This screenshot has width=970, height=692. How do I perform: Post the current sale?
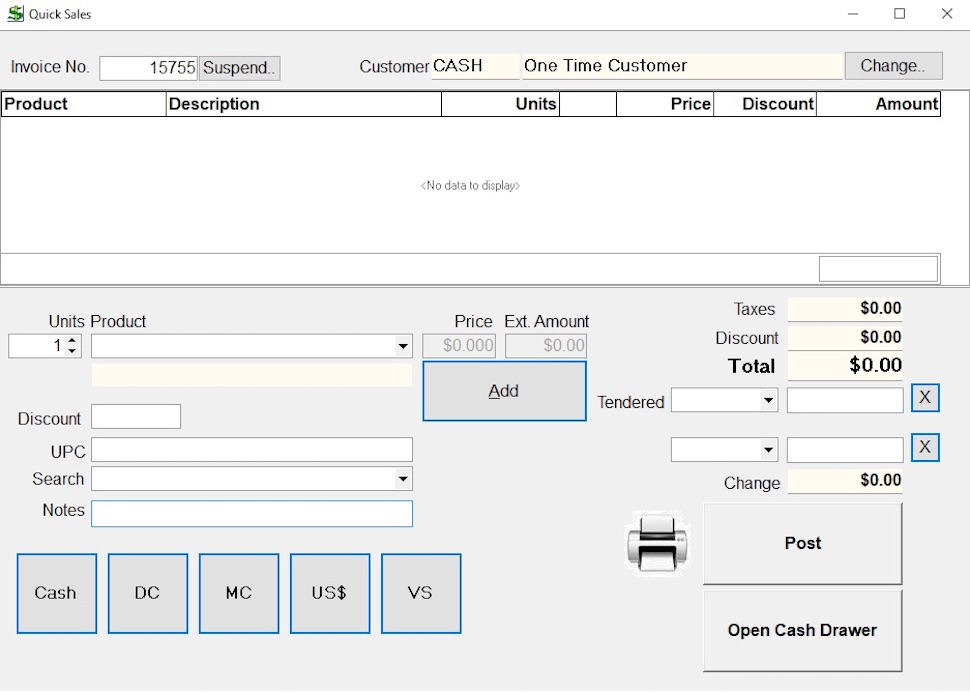tap(802, 543)
